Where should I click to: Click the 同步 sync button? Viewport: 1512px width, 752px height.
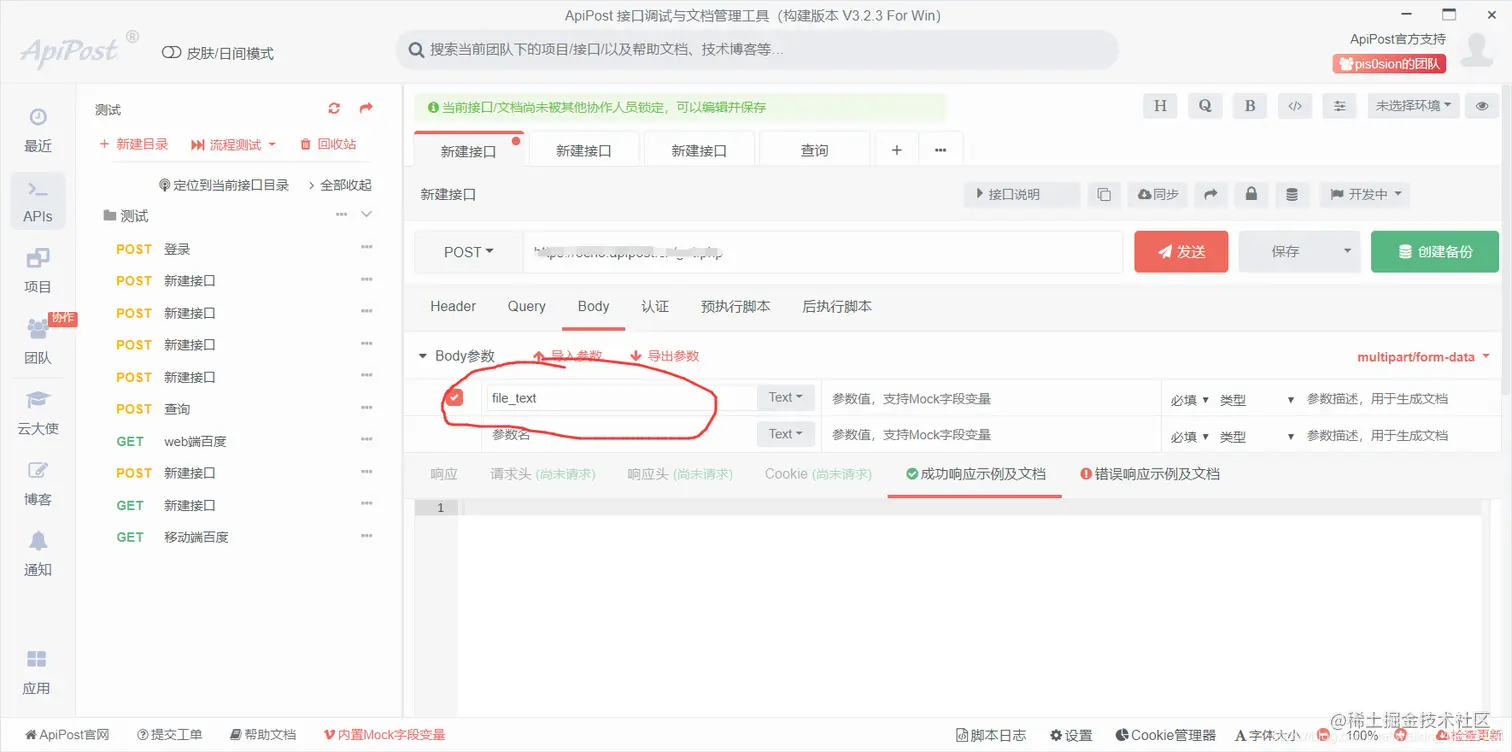click(x=1157, y=195)
